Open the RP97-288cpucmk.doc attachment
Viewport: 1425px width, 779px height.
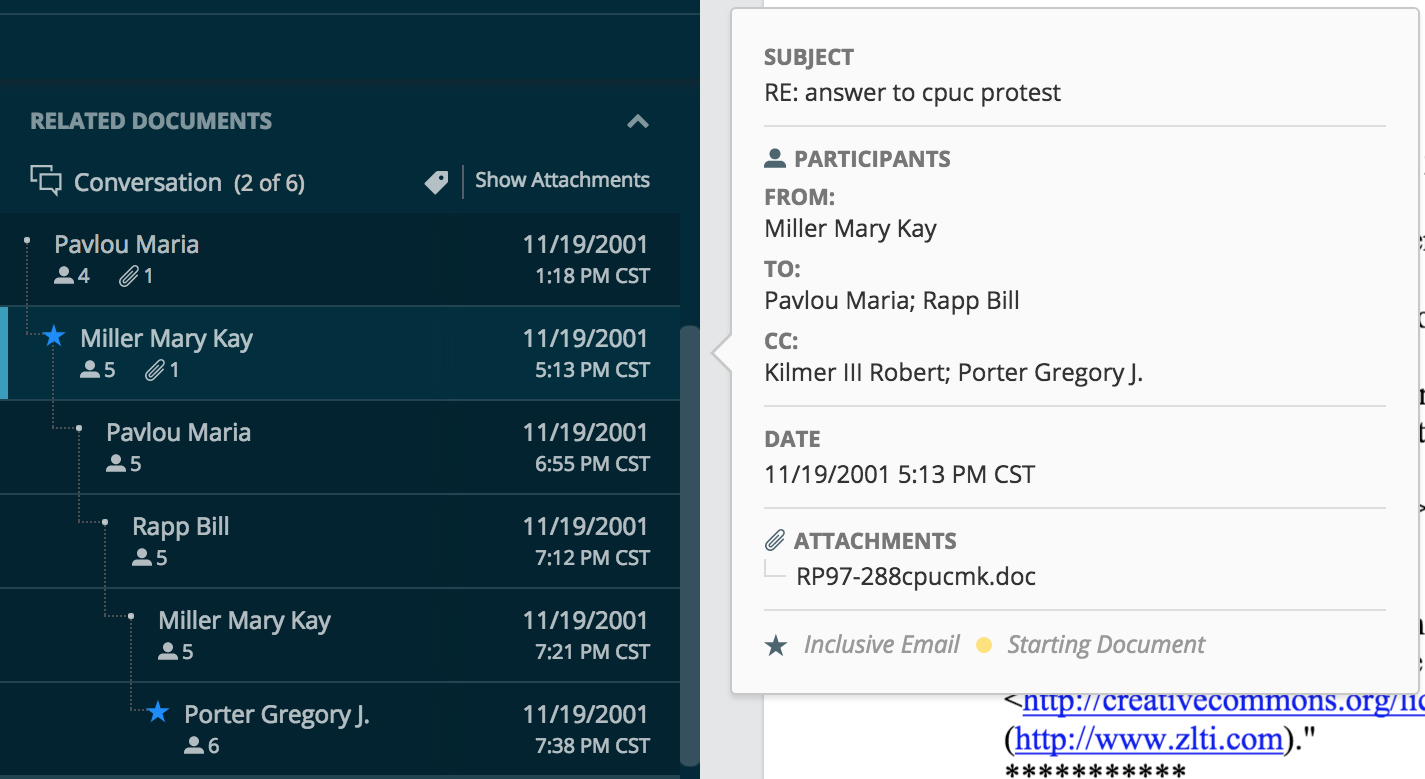(916, 577)
